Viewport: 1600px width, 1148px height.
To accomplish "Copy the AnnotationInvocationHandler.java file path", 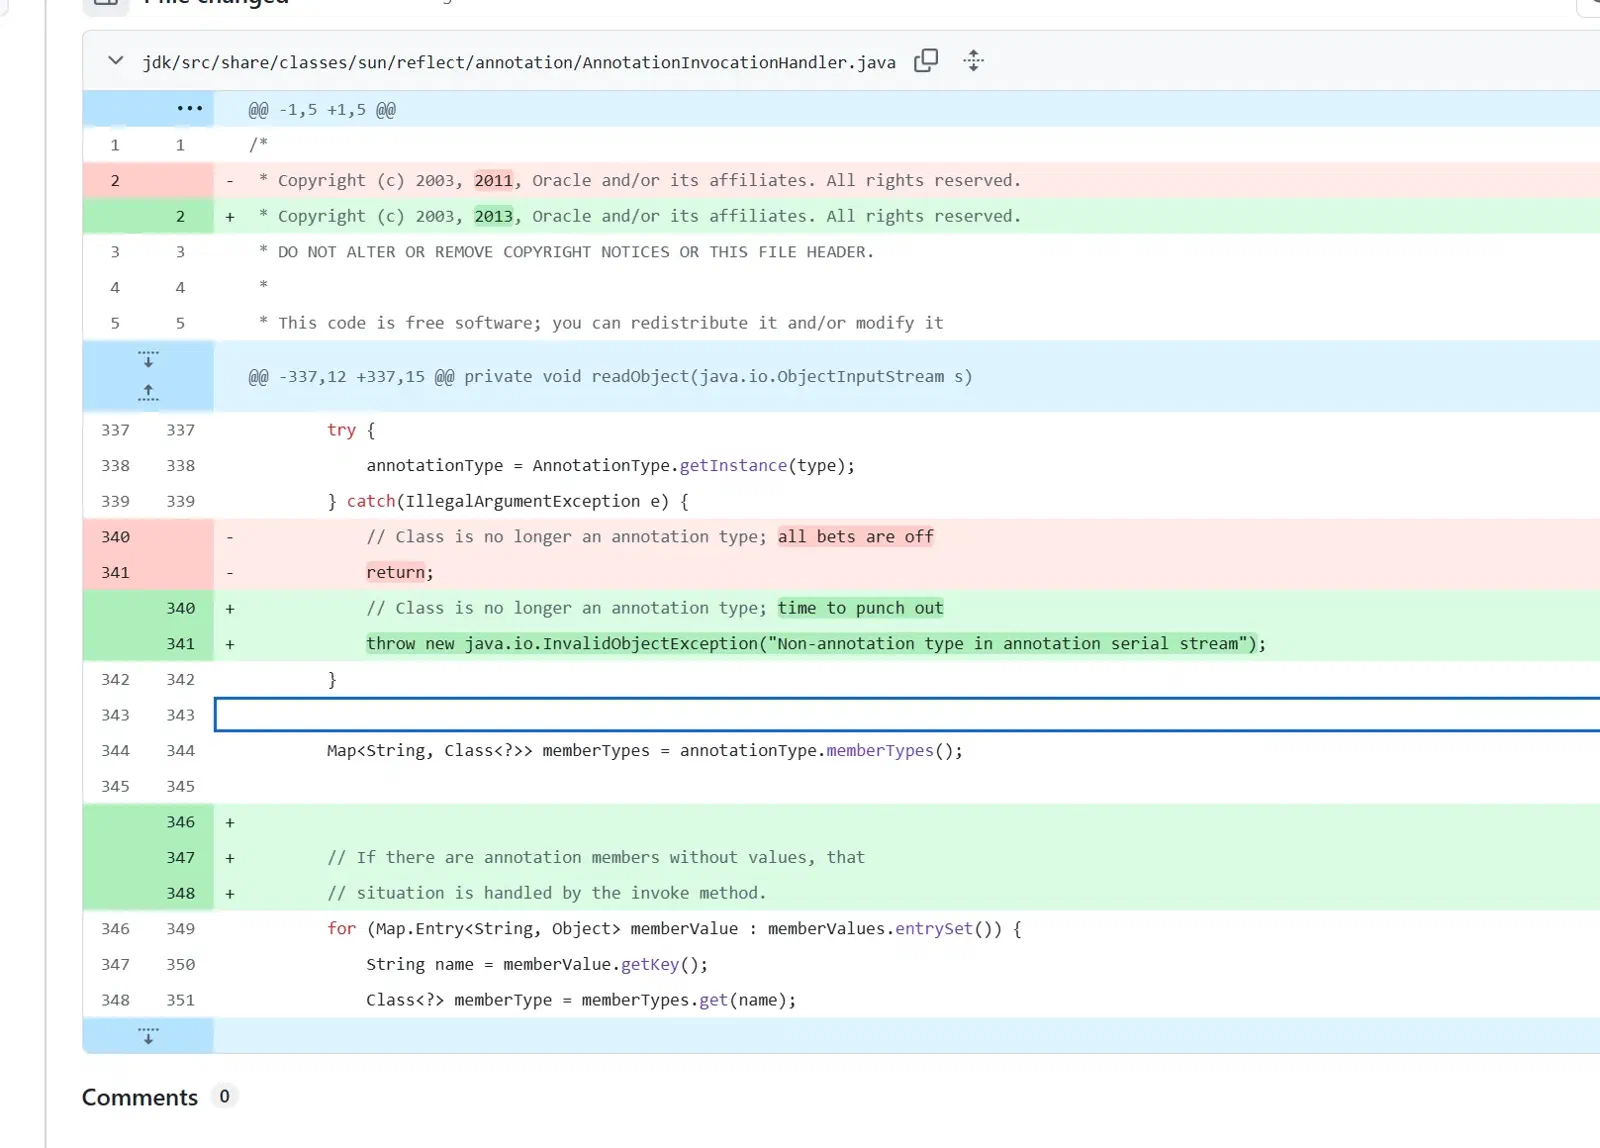I will [926, 61].
